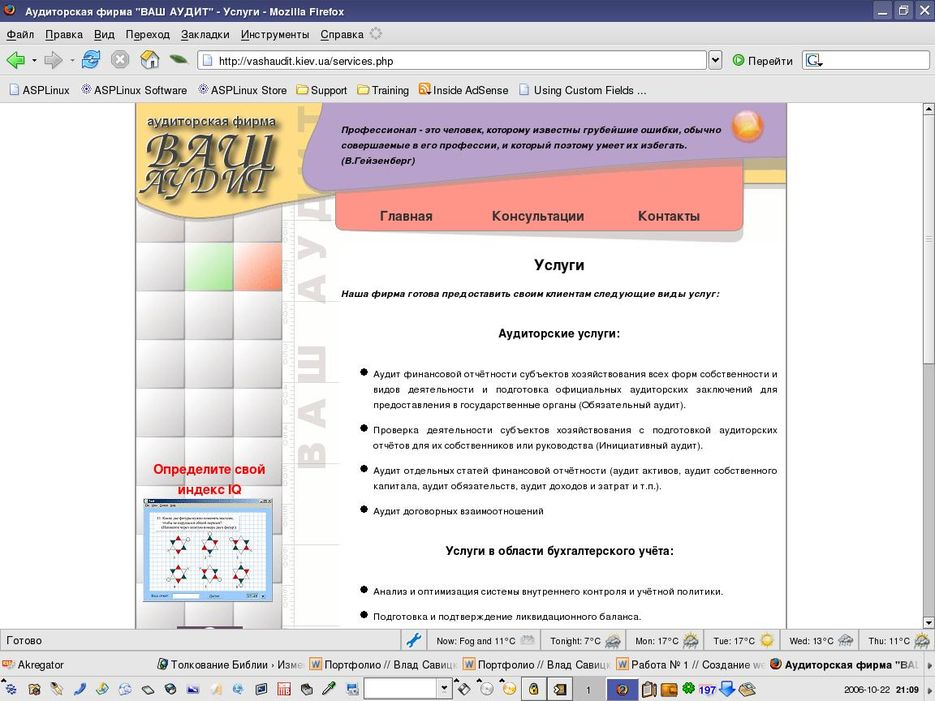Open the Файл menu
This screenshot has width=935, height=701.
[x=20, y=35]
